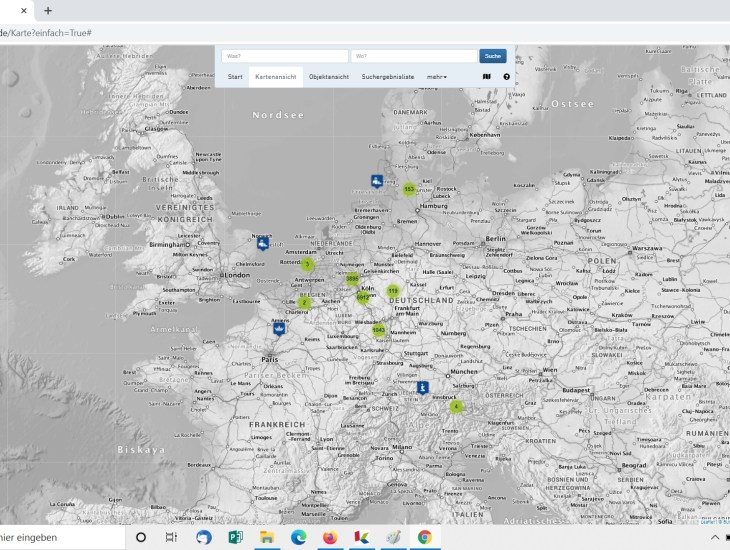Image resolution: width=730 pixels, height=550 pixels.
Task: Open the green cluster marker labeled 183
Action: pyautogui.click(x=408, y=188)
